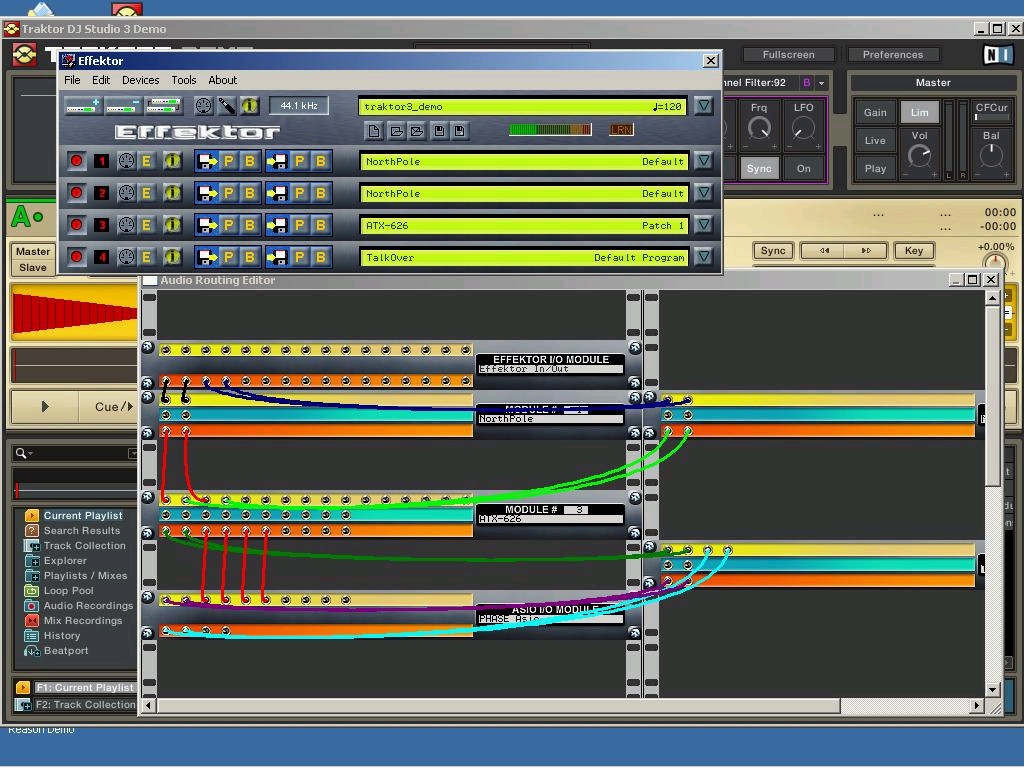Click the rack layout icon with two bars
Image resolution: width=1024 pixels, height=768 pixels.
163,106
